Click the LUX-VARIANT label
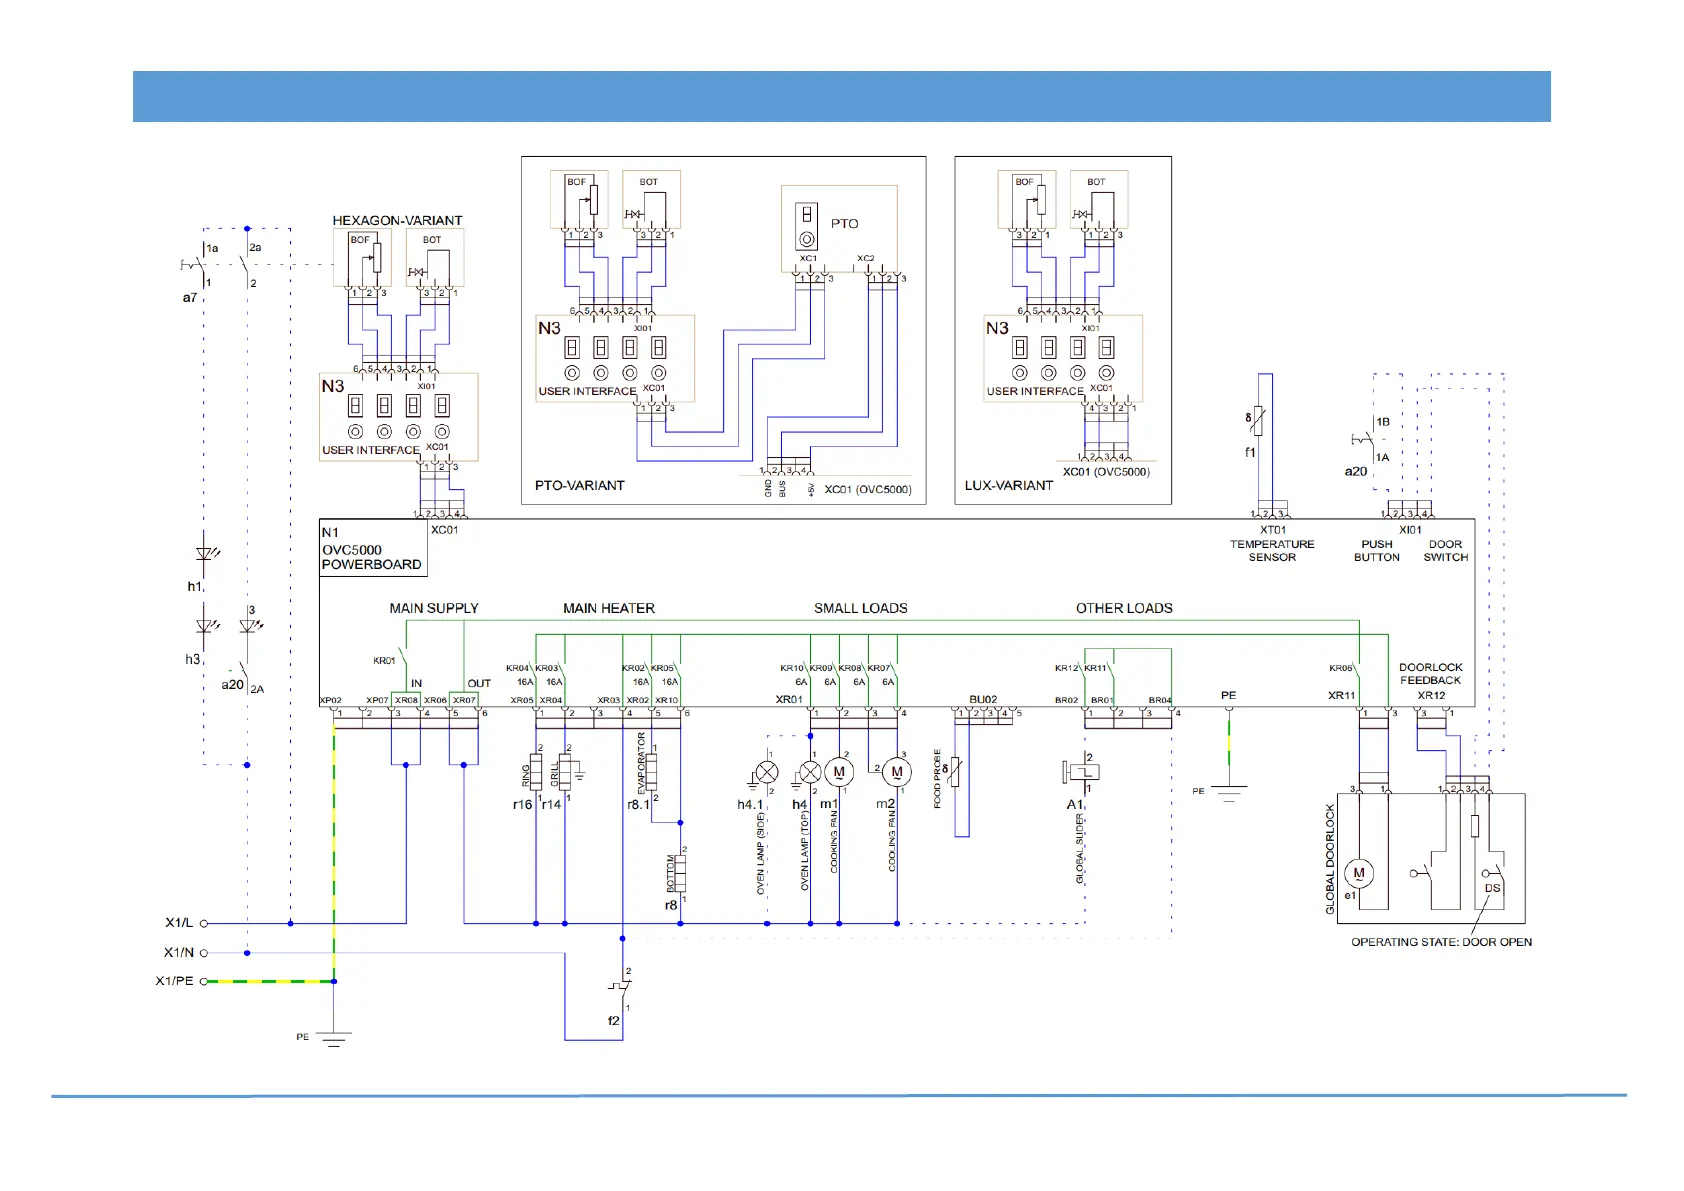This screenshot has width=1684, height=1191. (1008, 485)
